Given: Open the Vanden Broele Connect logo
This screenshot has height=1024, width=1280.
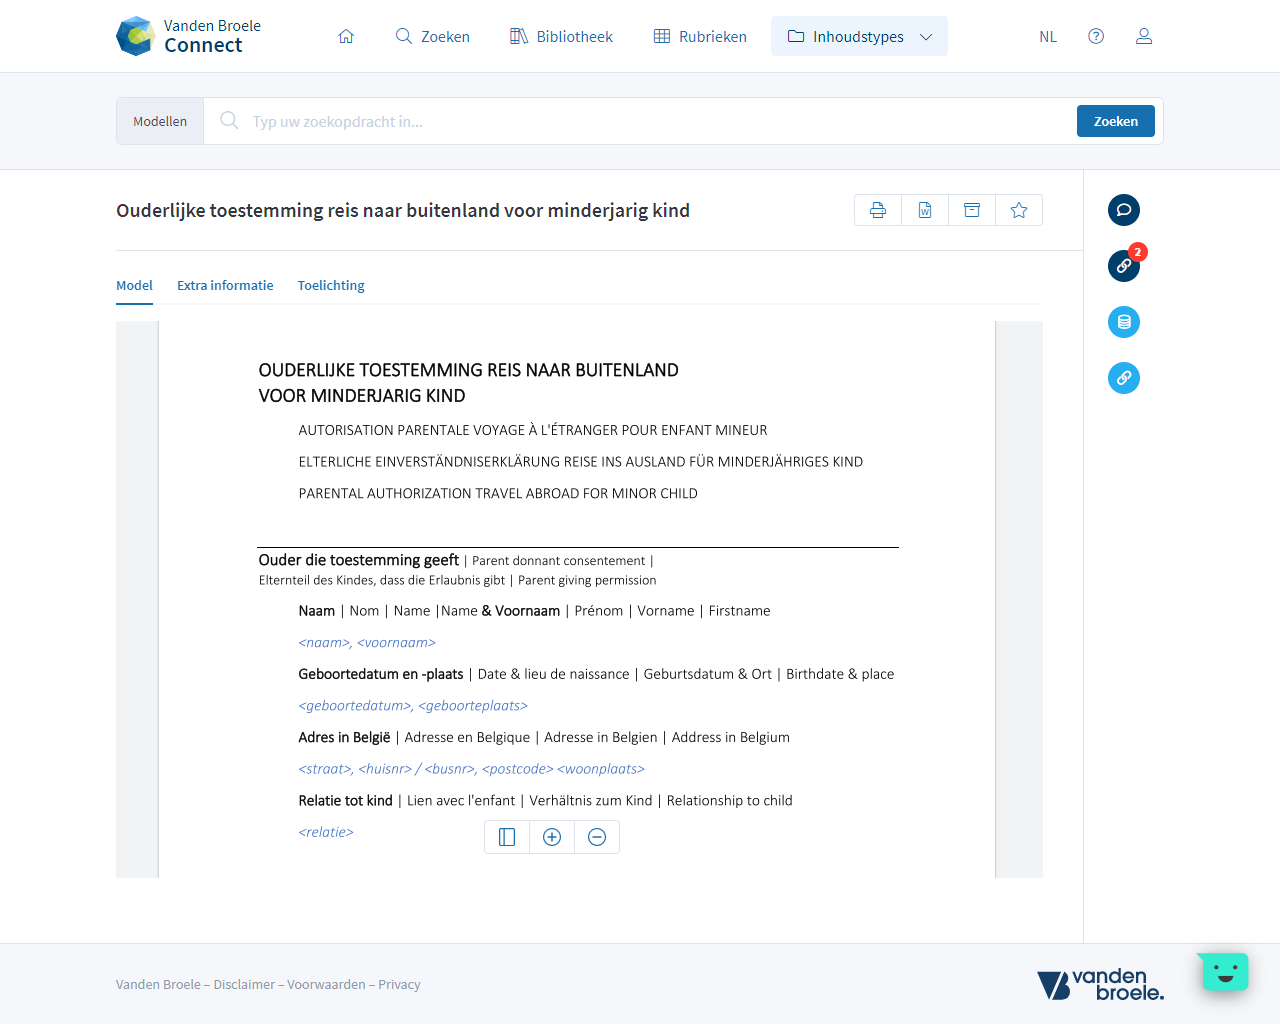Looking at the screenshot, I should tap(188, 36).
